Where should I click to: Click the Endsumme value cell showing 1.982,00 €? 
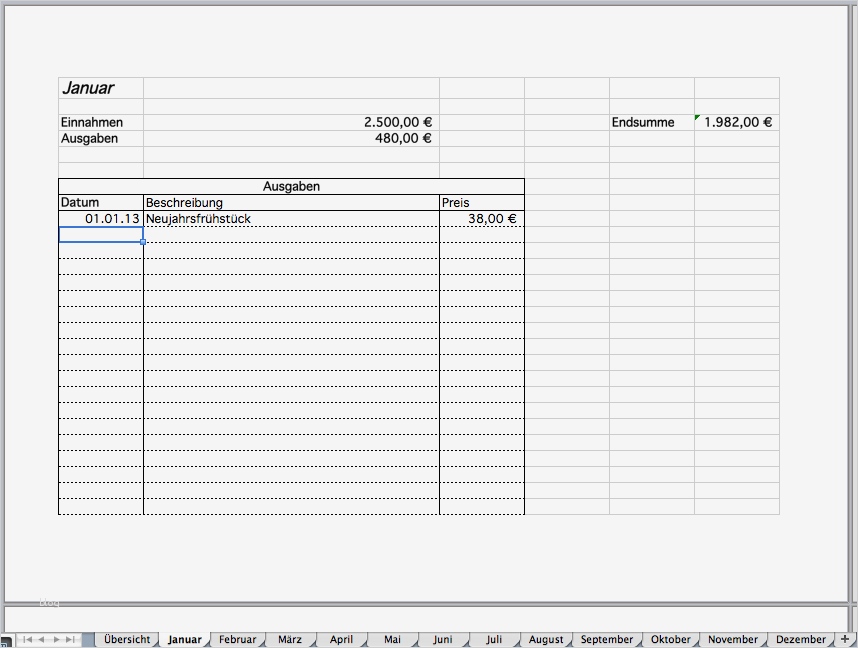pos(737,122)
